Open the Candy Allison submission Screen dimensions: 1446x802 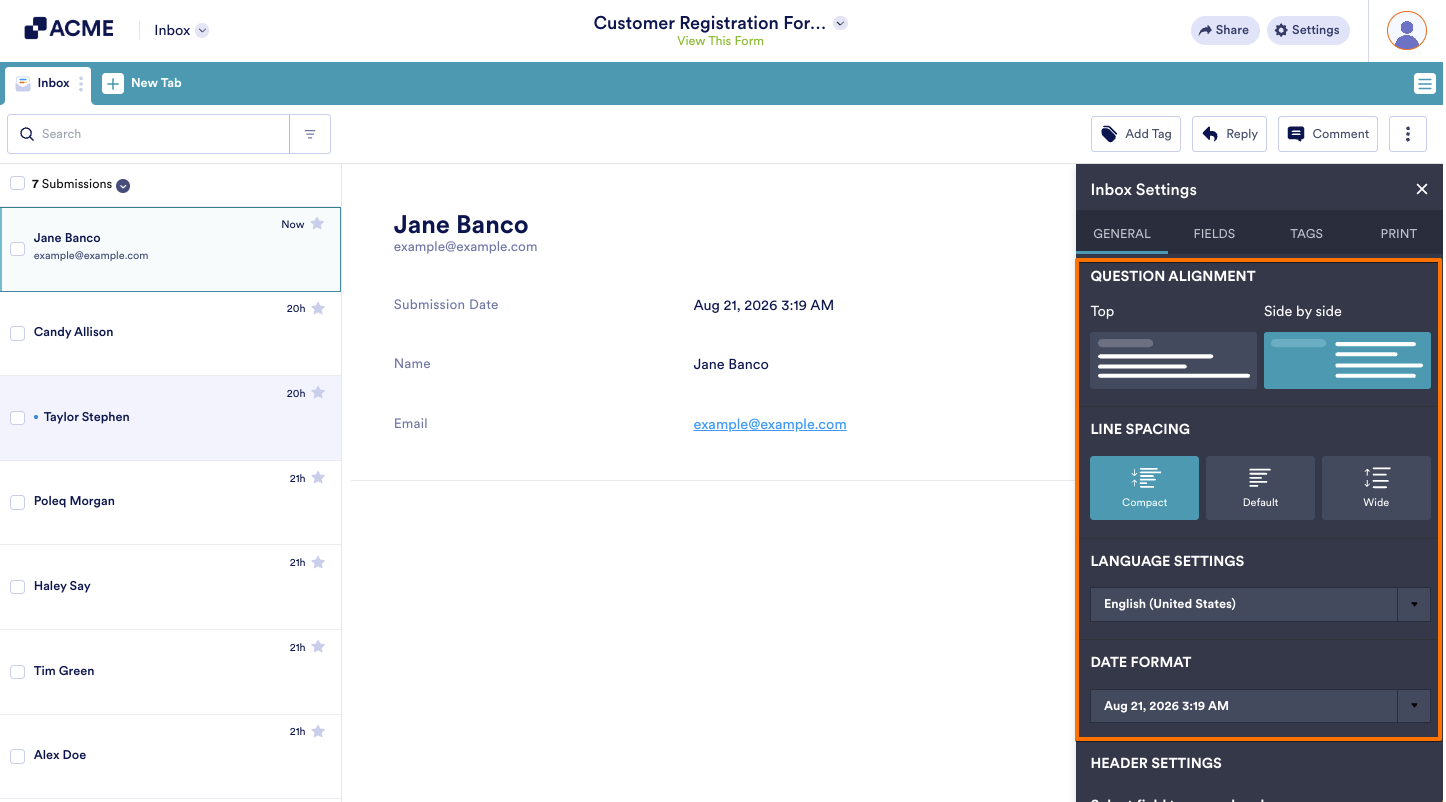[x=170, y=333]
